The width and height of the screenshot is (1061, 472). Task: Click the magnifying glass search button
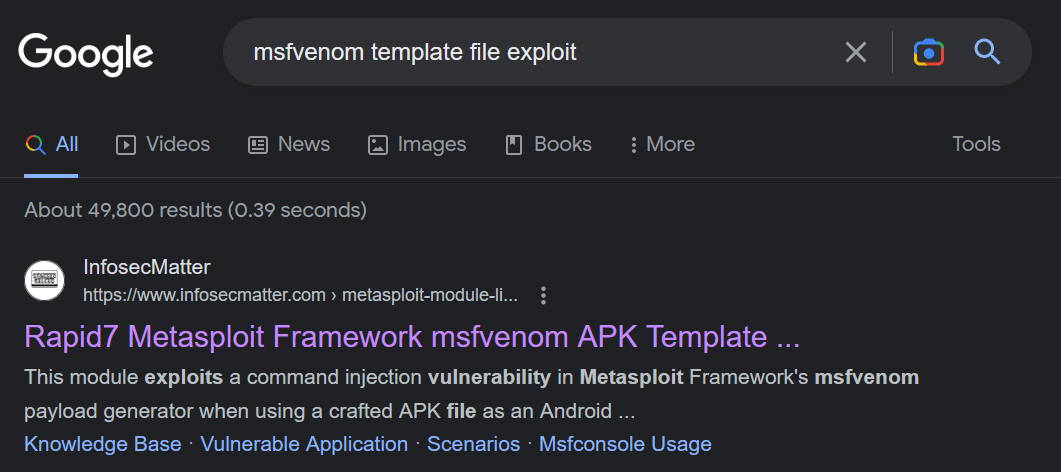[x=987, y=51]
